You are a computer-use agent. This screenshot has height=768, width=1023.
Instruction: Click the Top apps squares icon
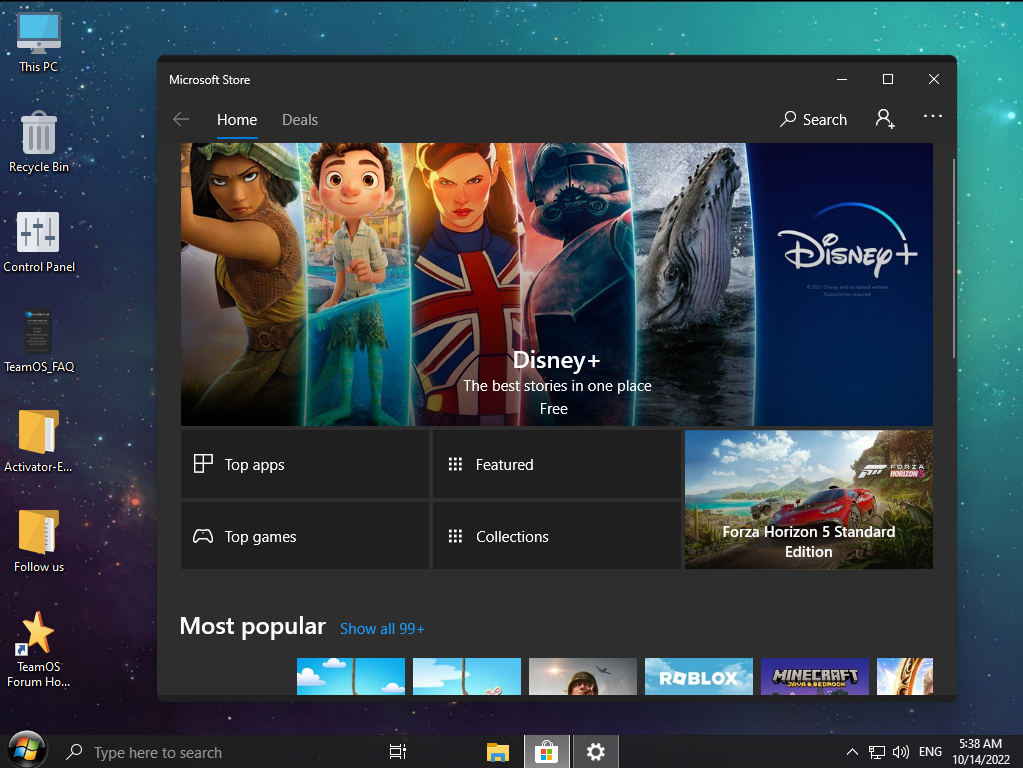(203, 464)
